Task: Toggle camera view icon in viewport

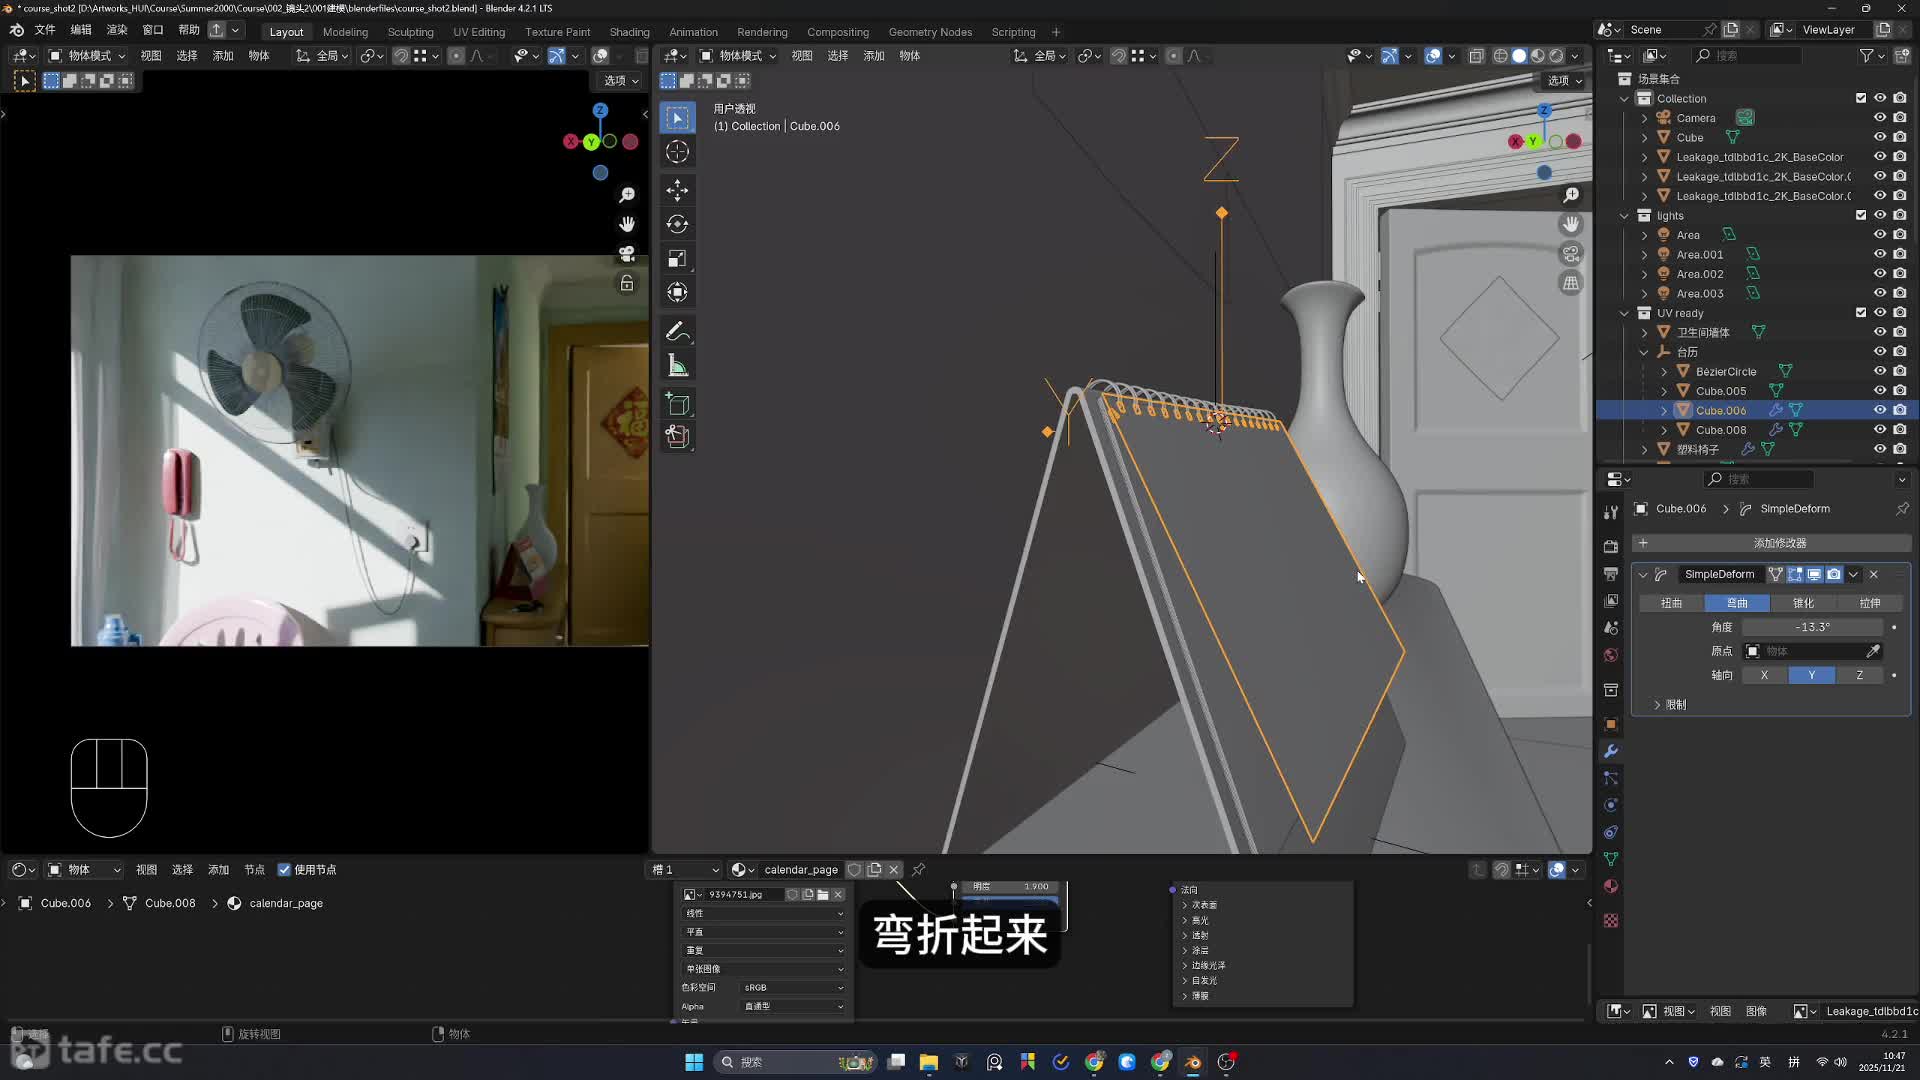Action: click(x=1571, y=254)
